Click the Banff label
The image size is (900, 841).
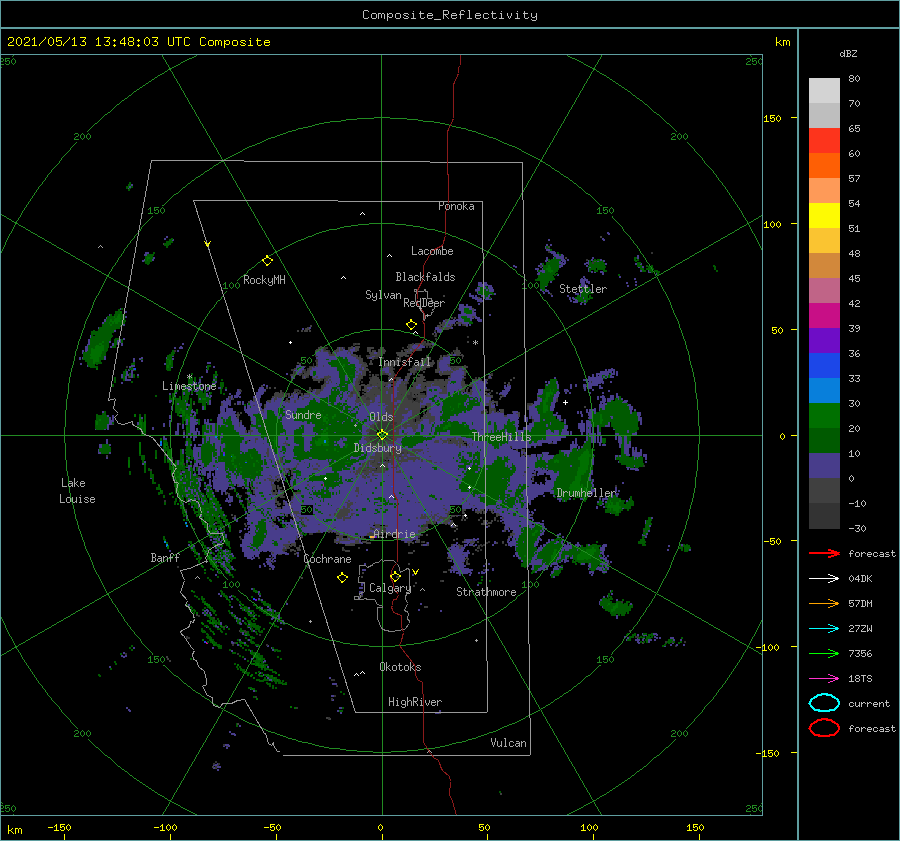[165, 557]
